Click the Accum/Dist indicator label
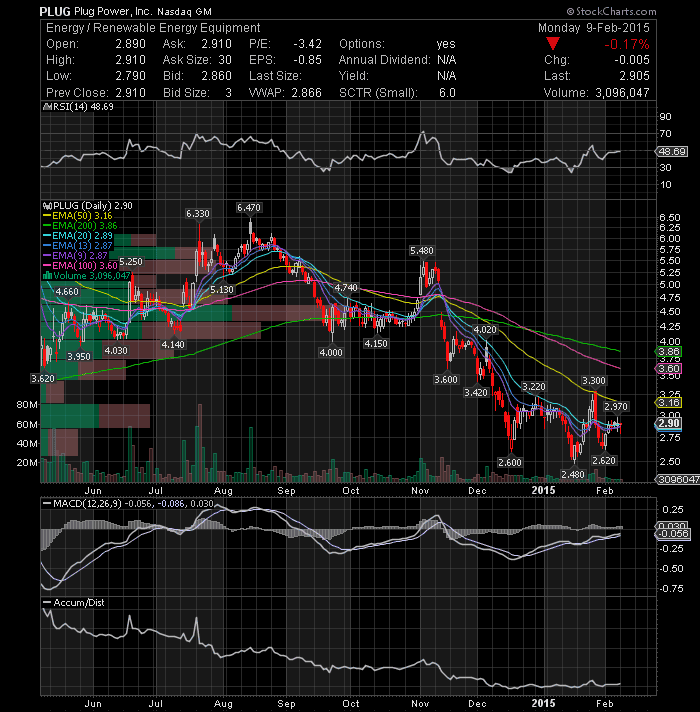The image size is (700, 712). point(74,603)
